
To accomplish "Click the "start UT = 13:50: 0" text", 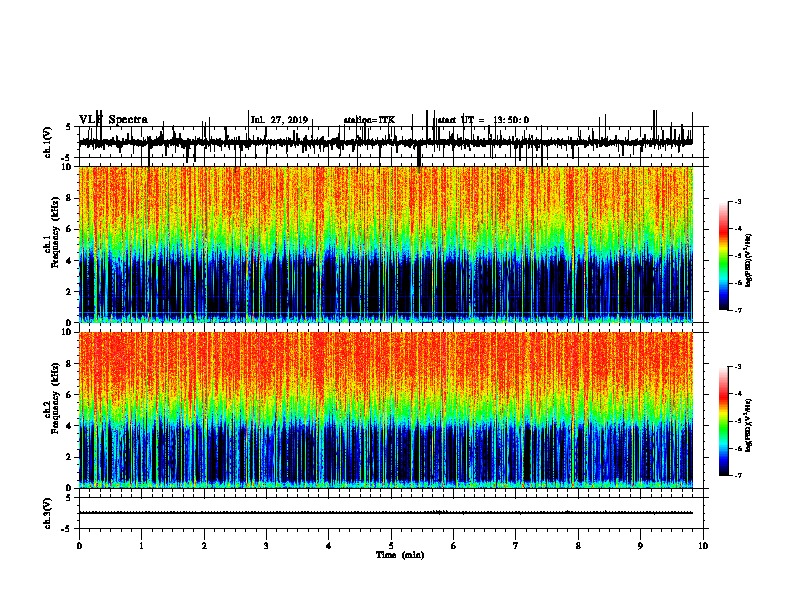I will point(483,120).
